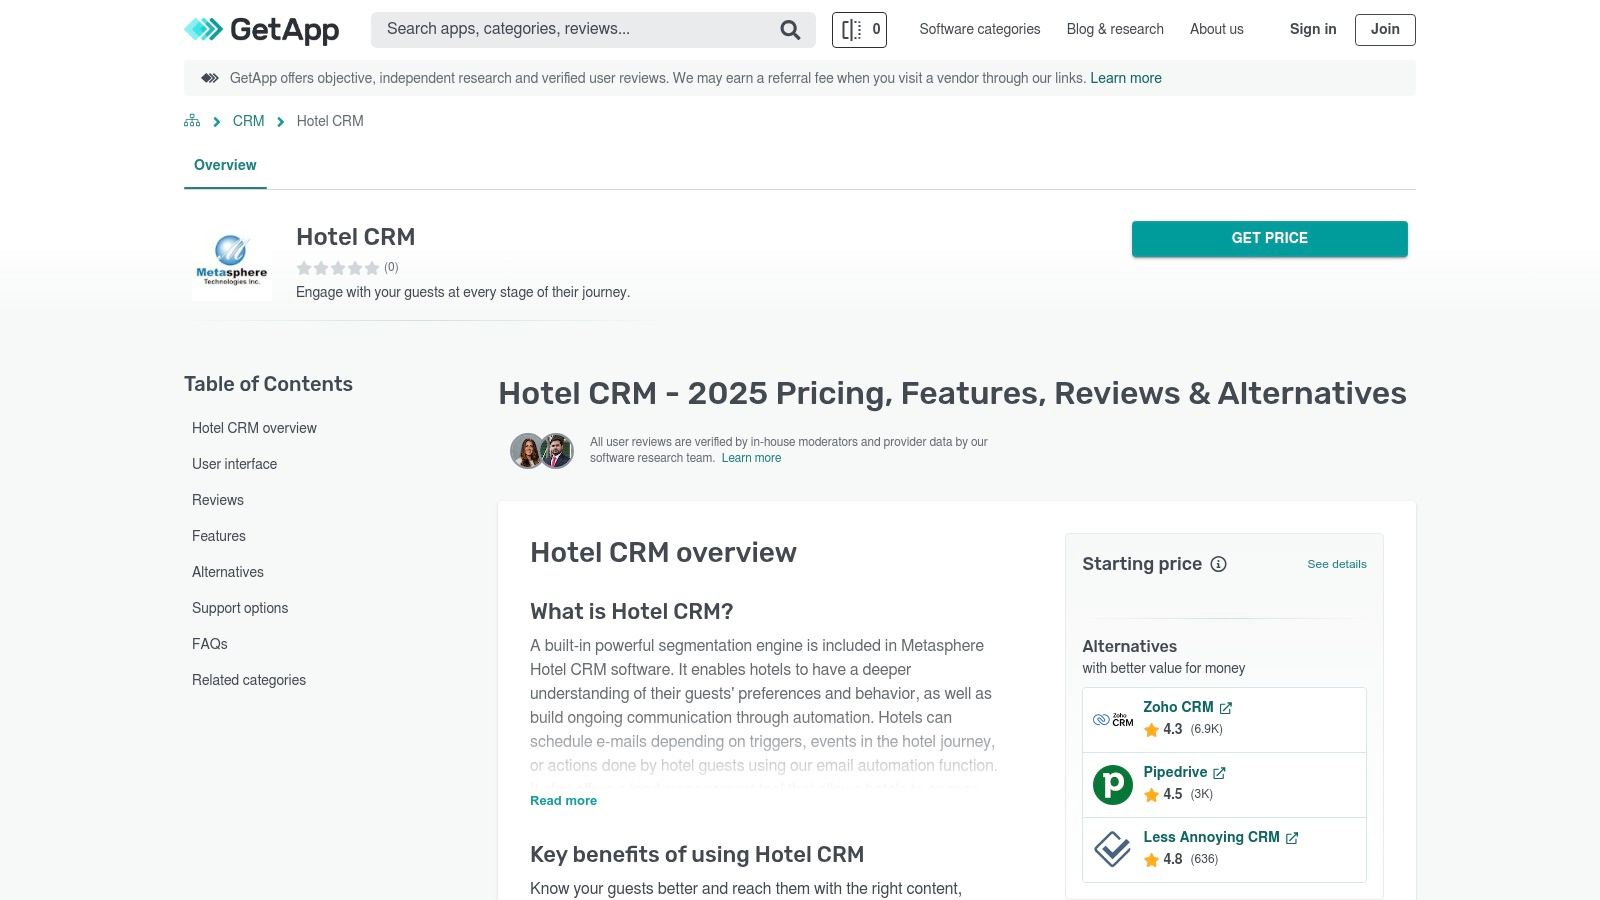Click the reviewers' avatar photos
The width and height of the screenshot is (1600, 900).
click(542, 451)
